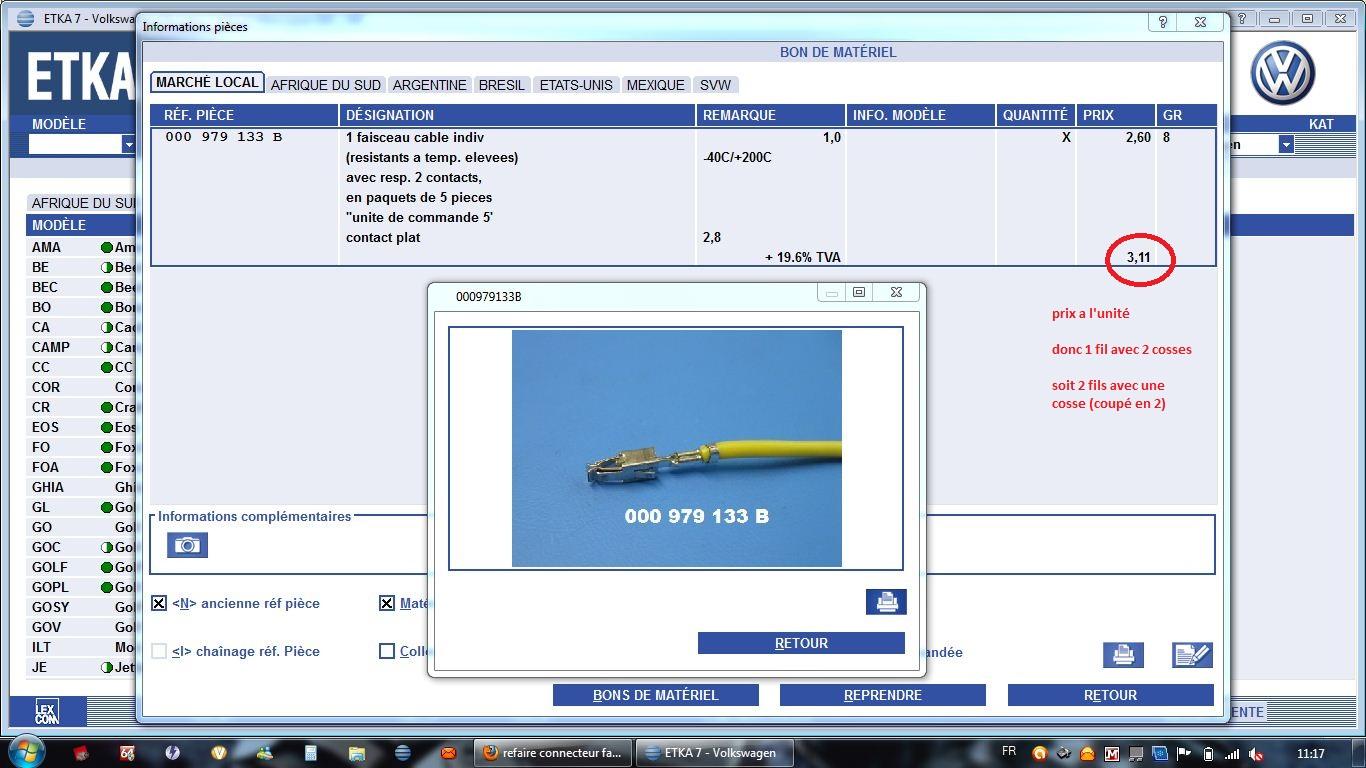
Task: Close the 000979133B image popup
Action: [x=896, y=293]
